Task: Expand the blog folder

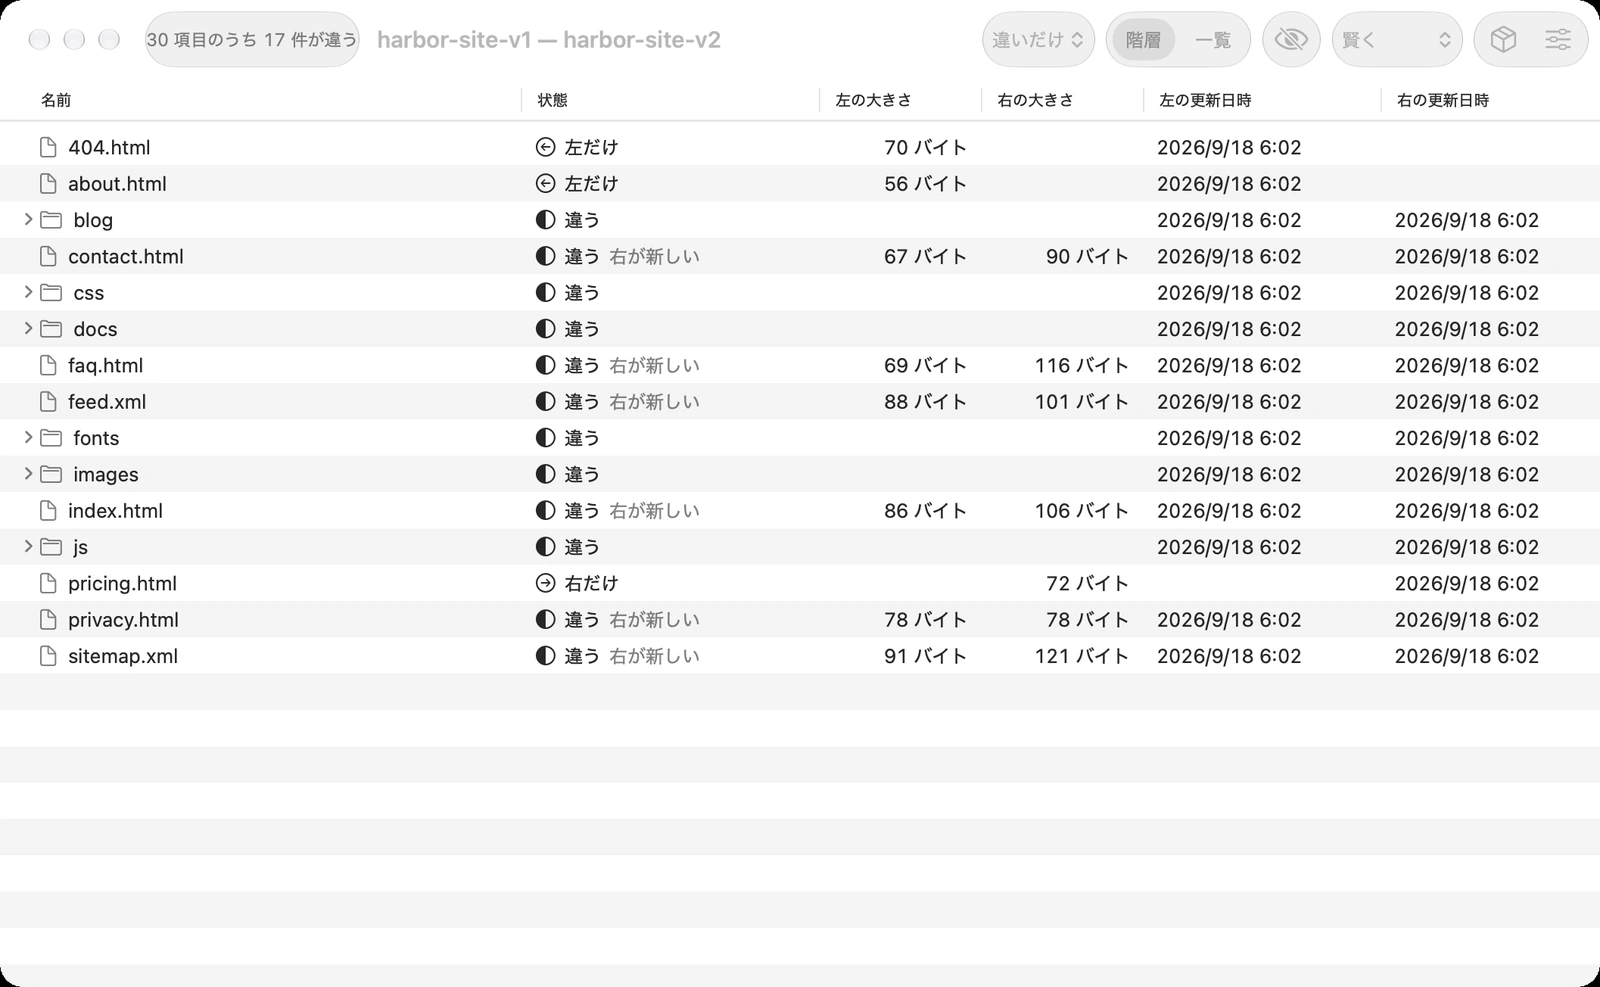Action: 28,220
